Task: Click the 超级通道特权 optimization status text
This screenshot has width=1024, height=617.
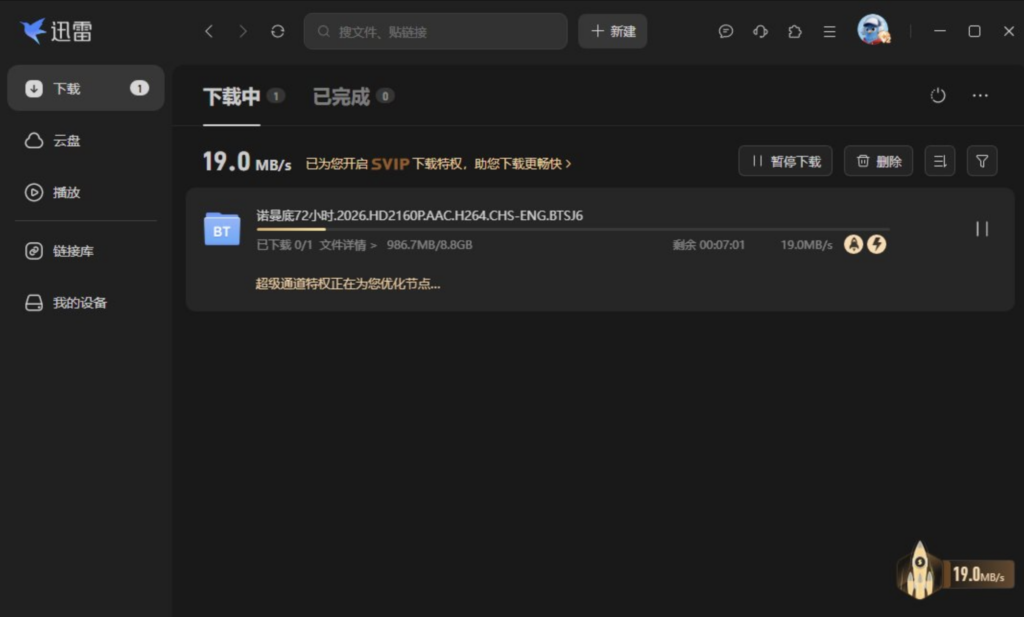Action: click(348, 283)
